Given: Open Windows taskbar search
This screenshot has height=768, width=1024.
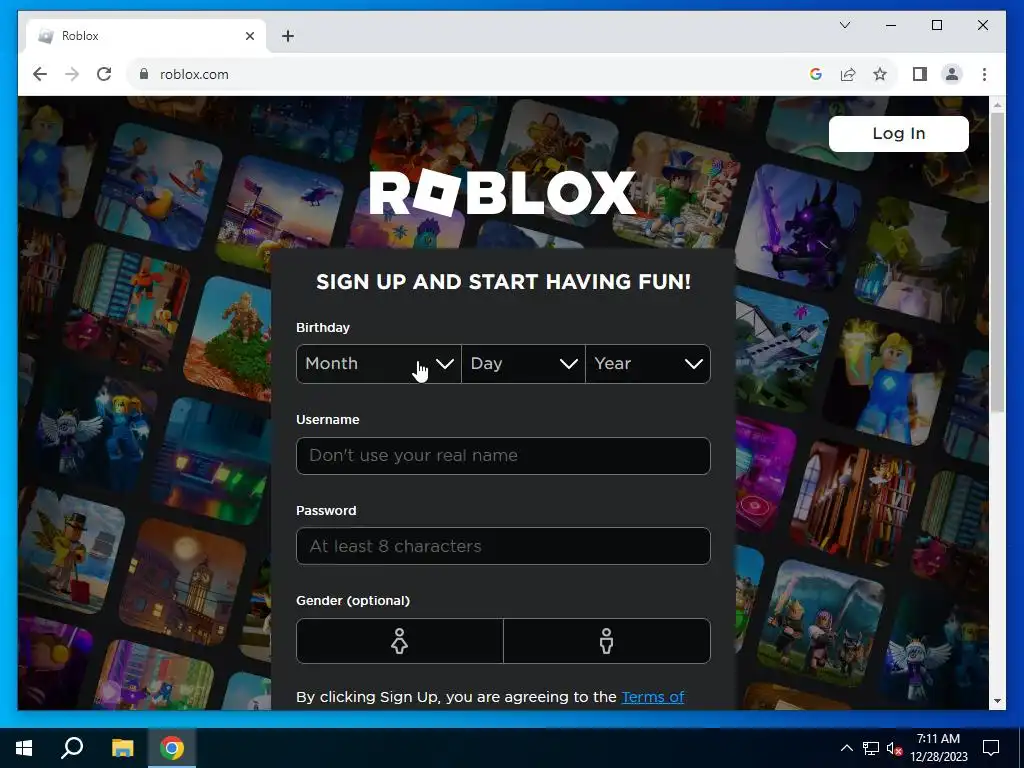Looking at the screenshot, I should (72, 748).
